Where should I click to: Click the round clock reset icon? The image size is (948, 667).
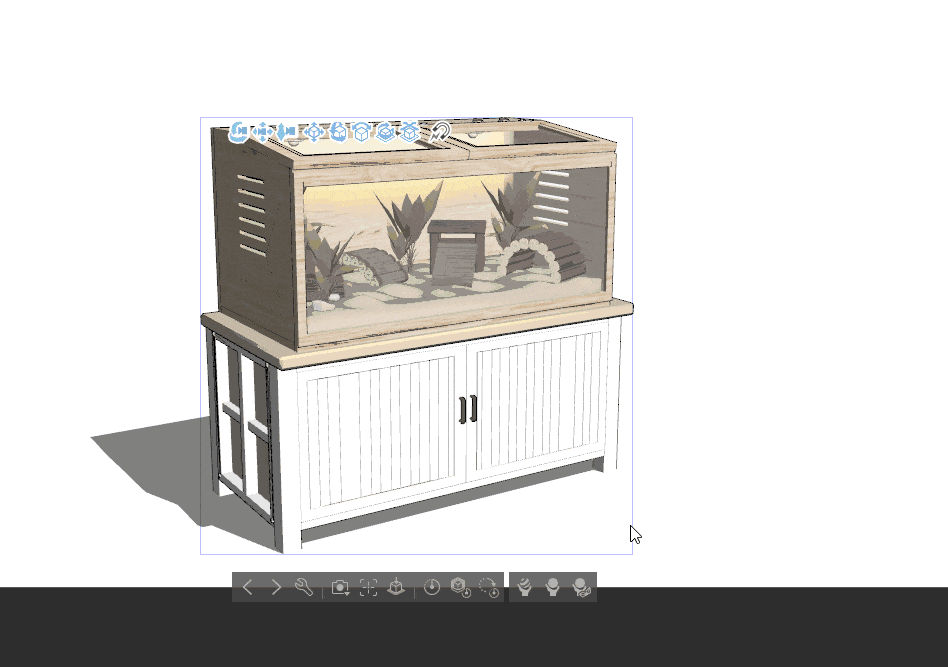432,588
